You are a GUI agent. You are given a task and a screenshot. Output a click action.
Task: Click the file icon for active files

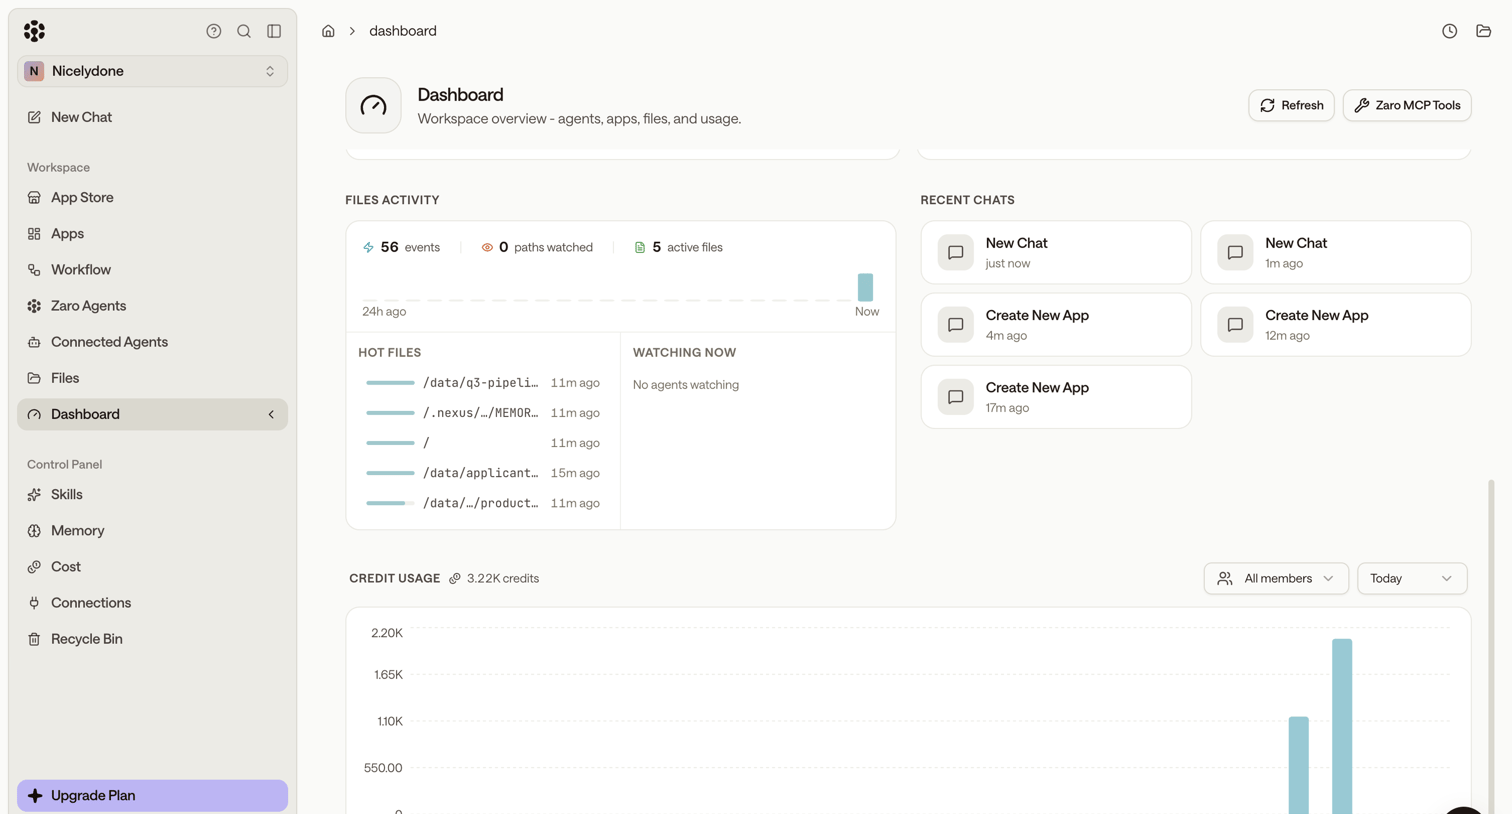(640, 247)
